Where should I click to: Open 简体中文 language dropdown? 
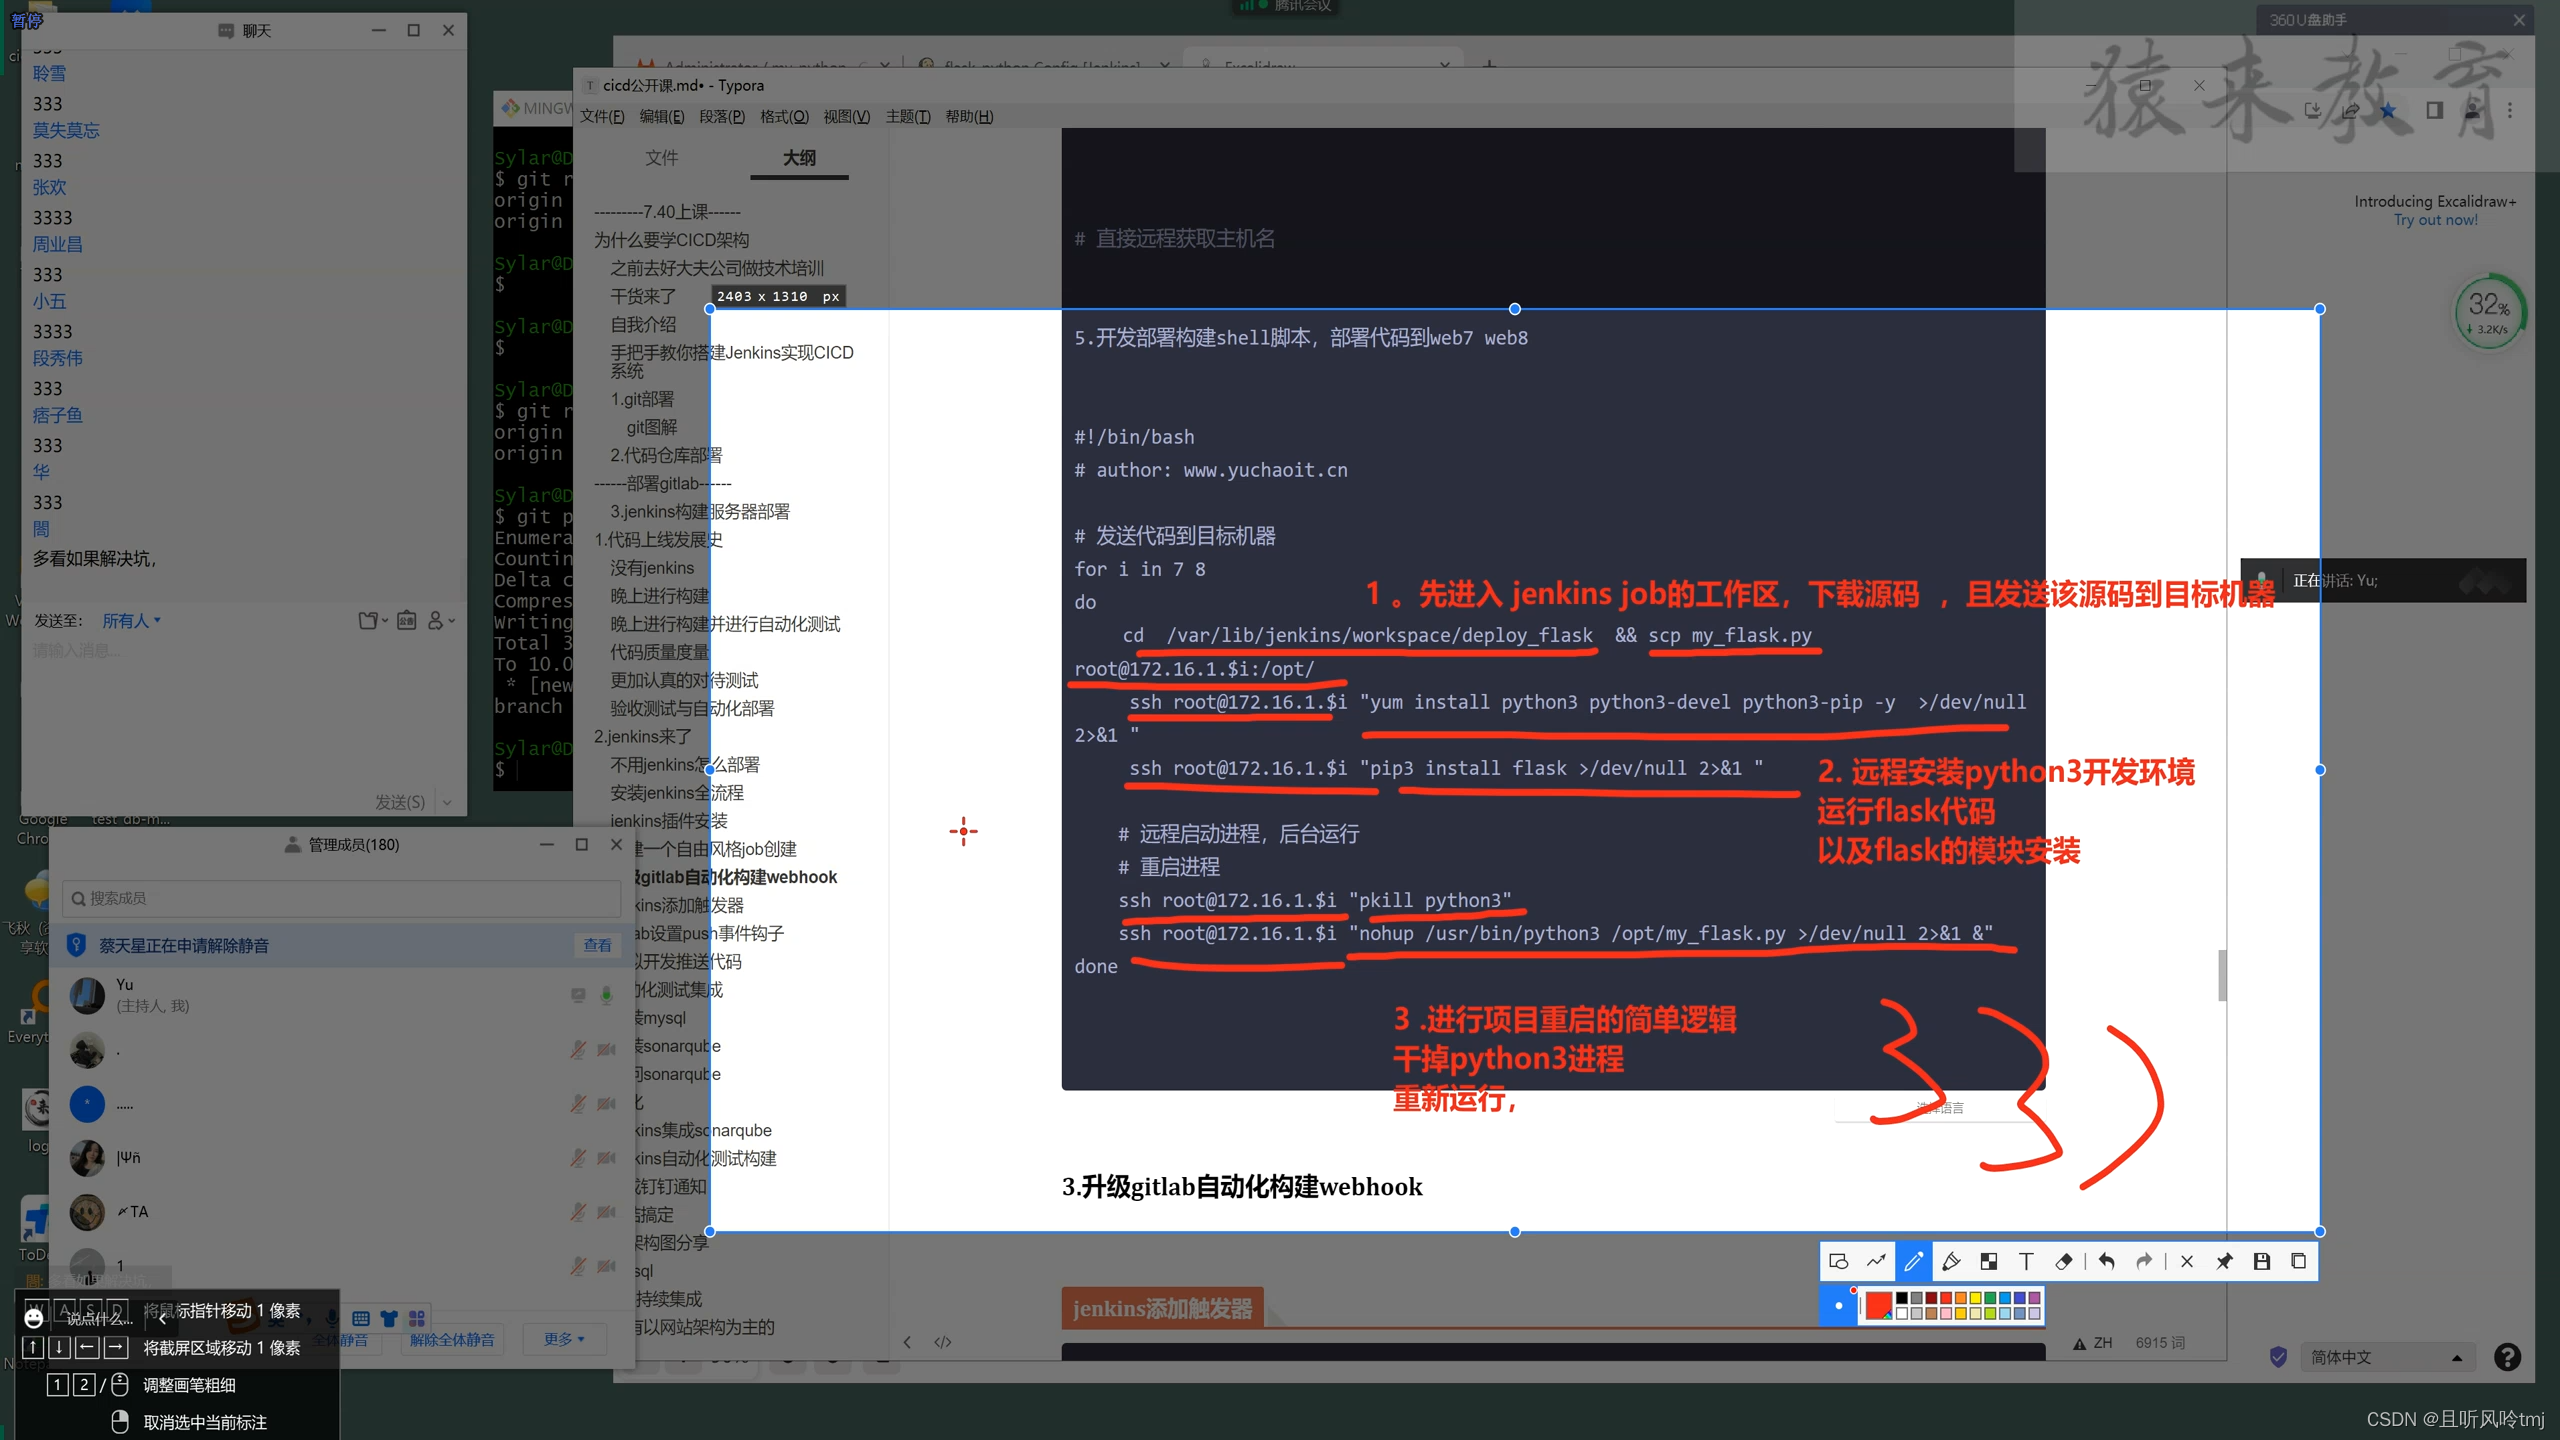click(2387, 1357)
